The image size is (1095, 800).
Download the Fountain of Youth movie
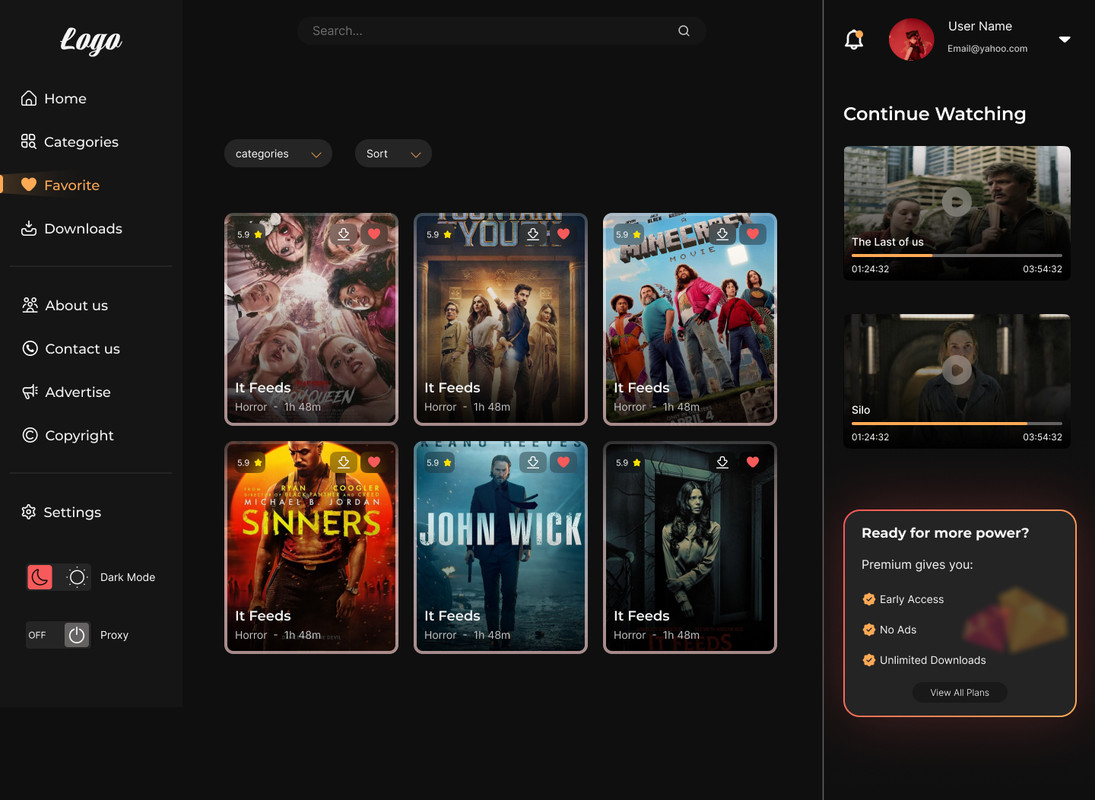(x=533, y=234)
